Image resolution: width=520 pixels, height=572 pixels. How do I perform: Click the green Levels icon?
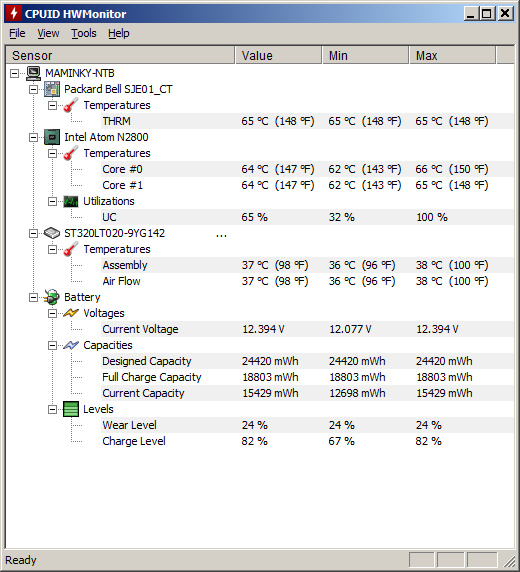pyautogui.click(x=71, y=409)
